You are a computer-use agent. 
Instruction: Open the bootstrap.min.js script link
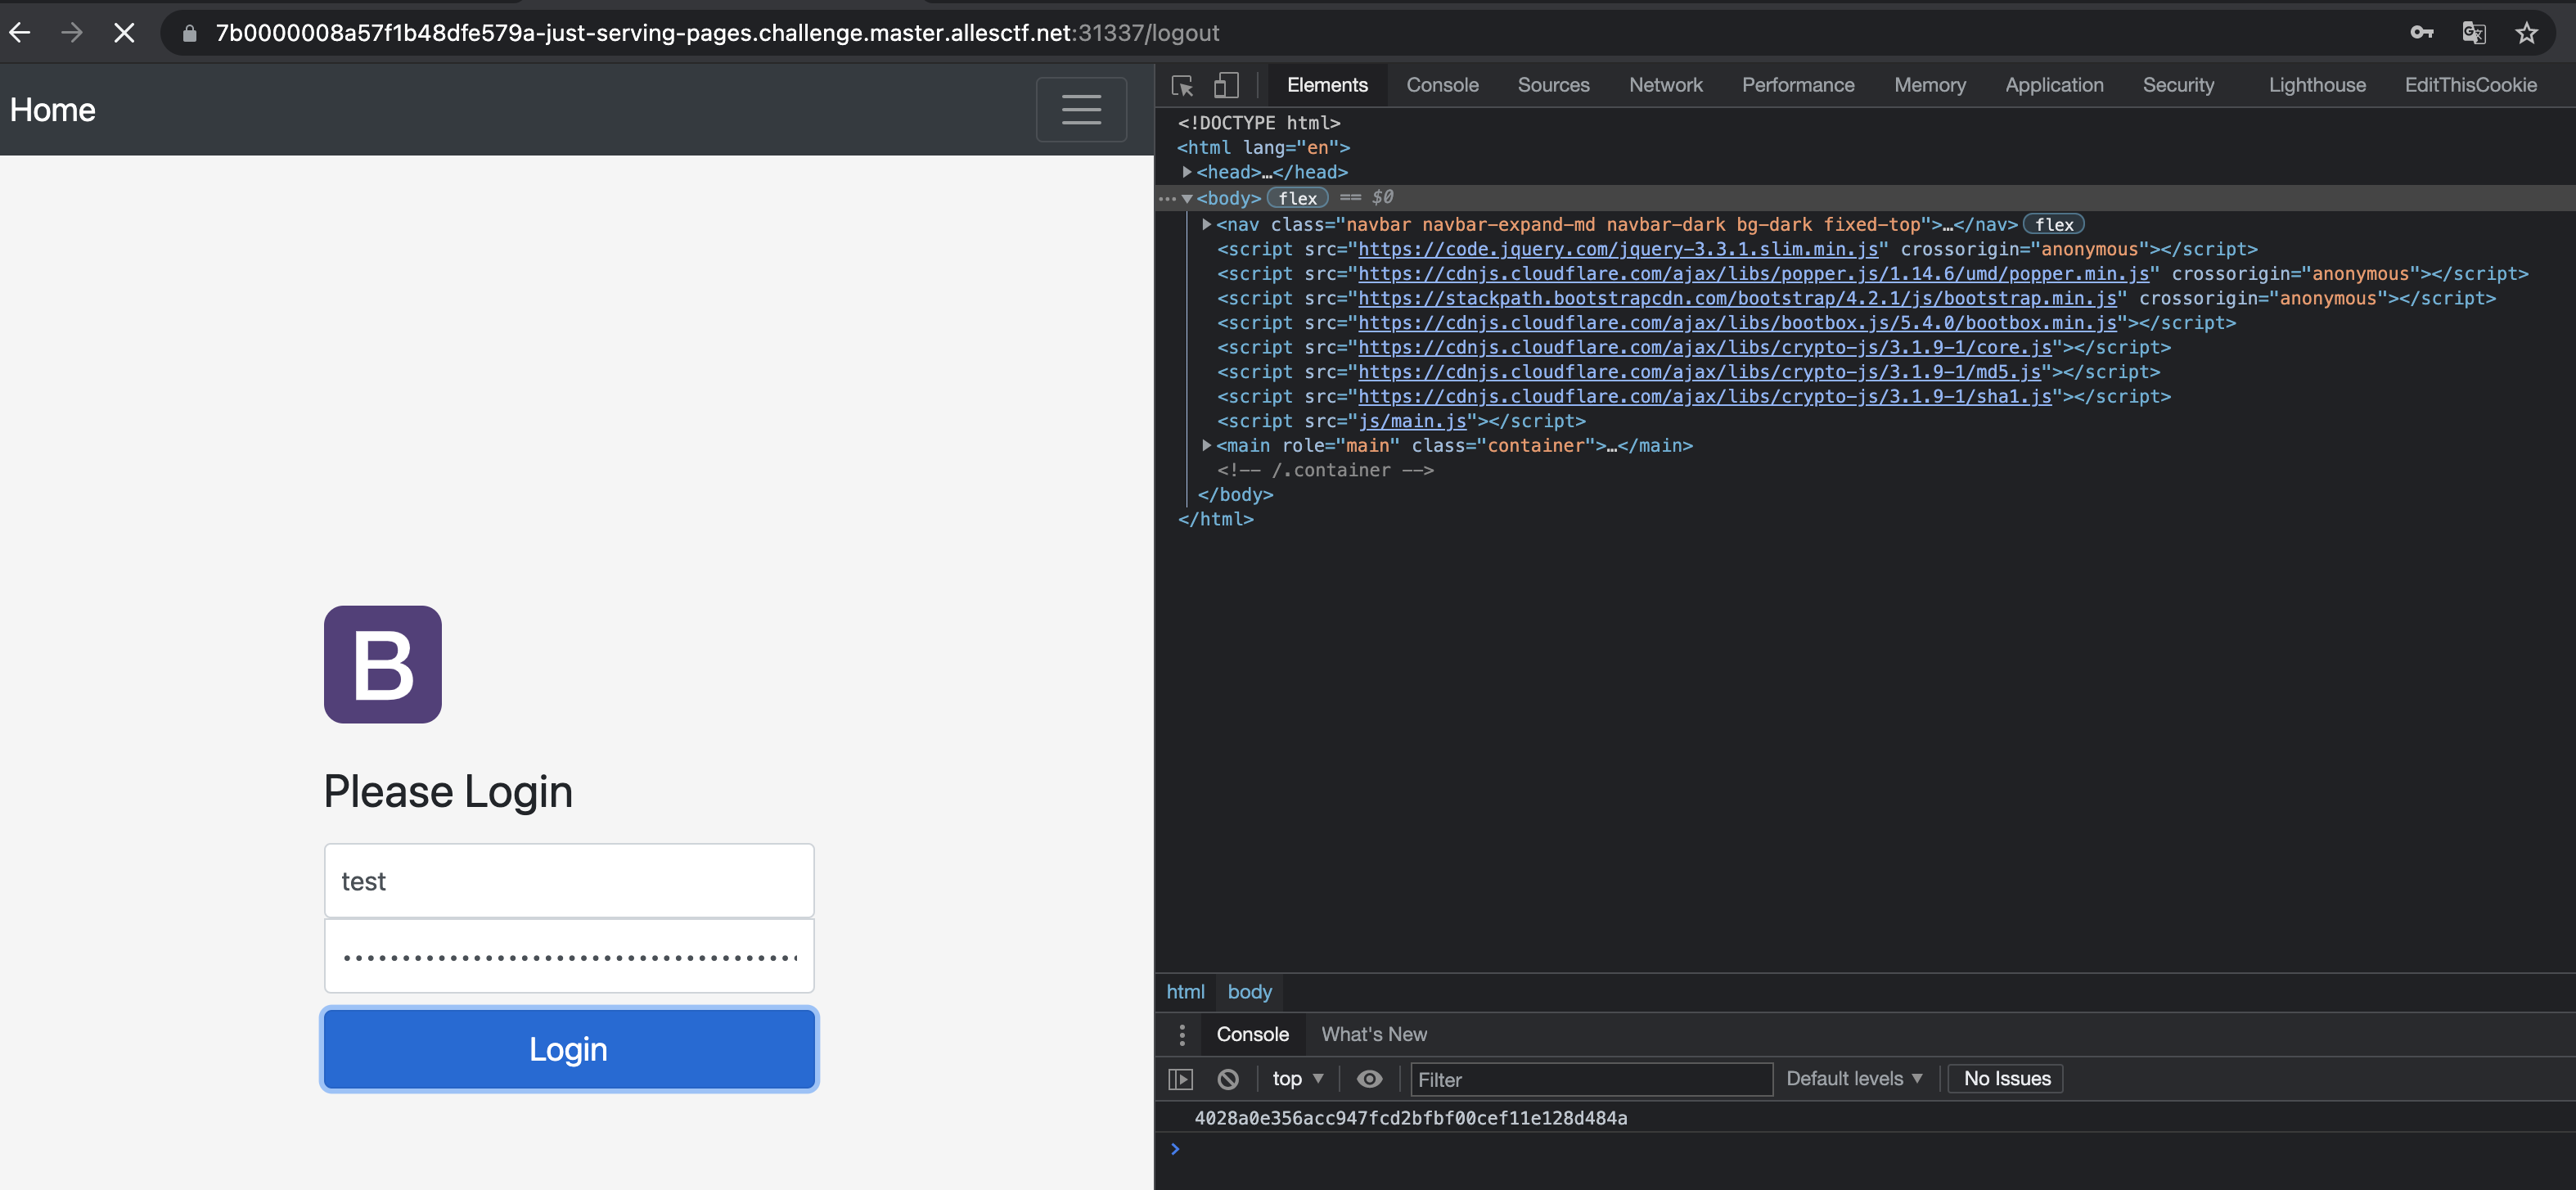[1737, 298]
